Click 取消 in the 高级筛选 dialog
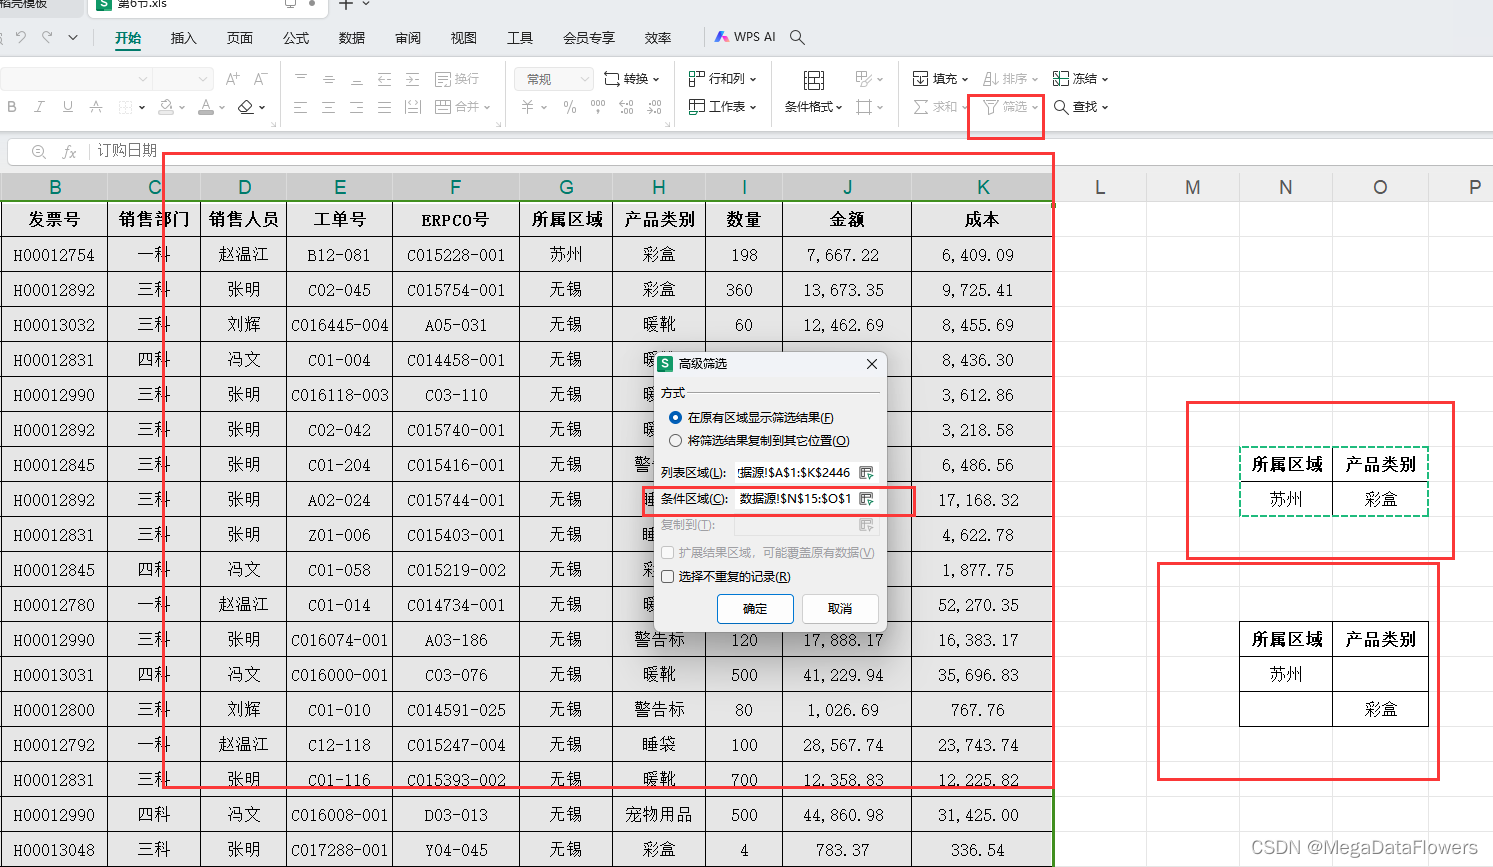This screenshot has height=867, width=1493. coord(840,609)
